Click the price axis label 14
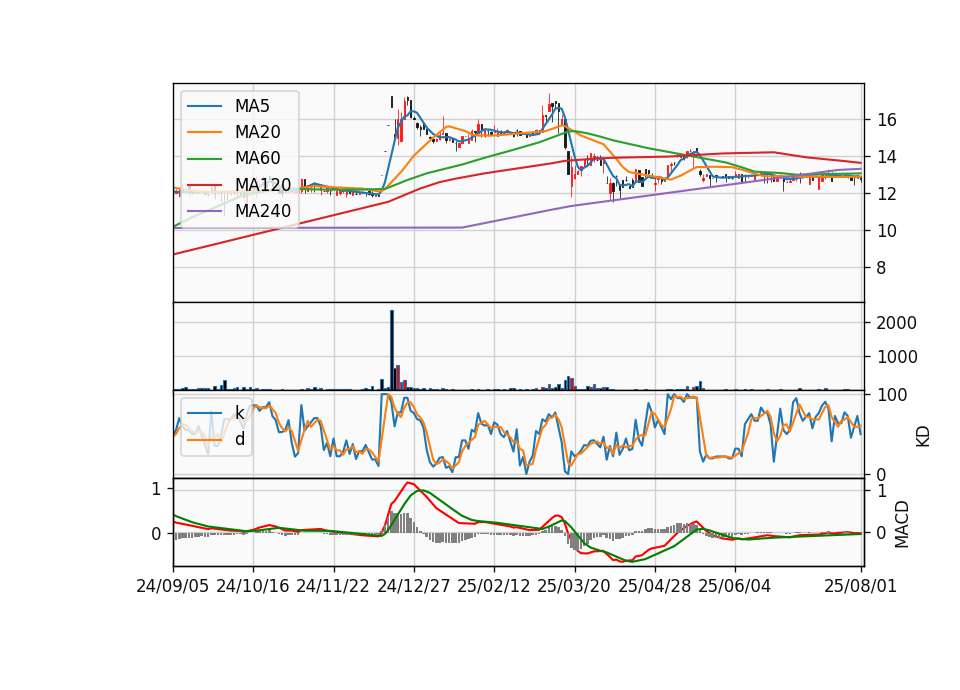Viewport: 960px width, 690px height. (x=887, y=157)
